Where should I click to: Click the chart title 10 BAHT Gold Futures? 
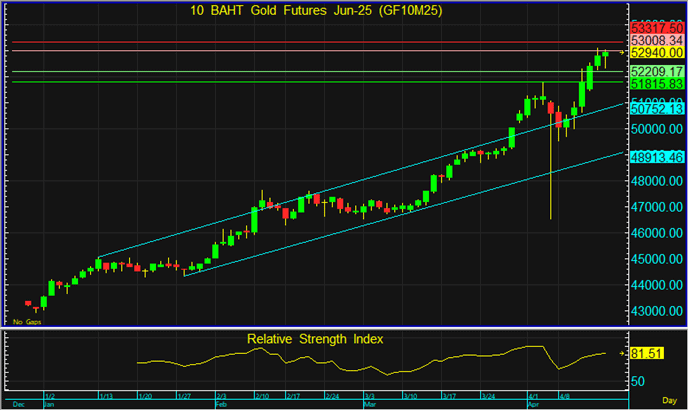(307, 10)
